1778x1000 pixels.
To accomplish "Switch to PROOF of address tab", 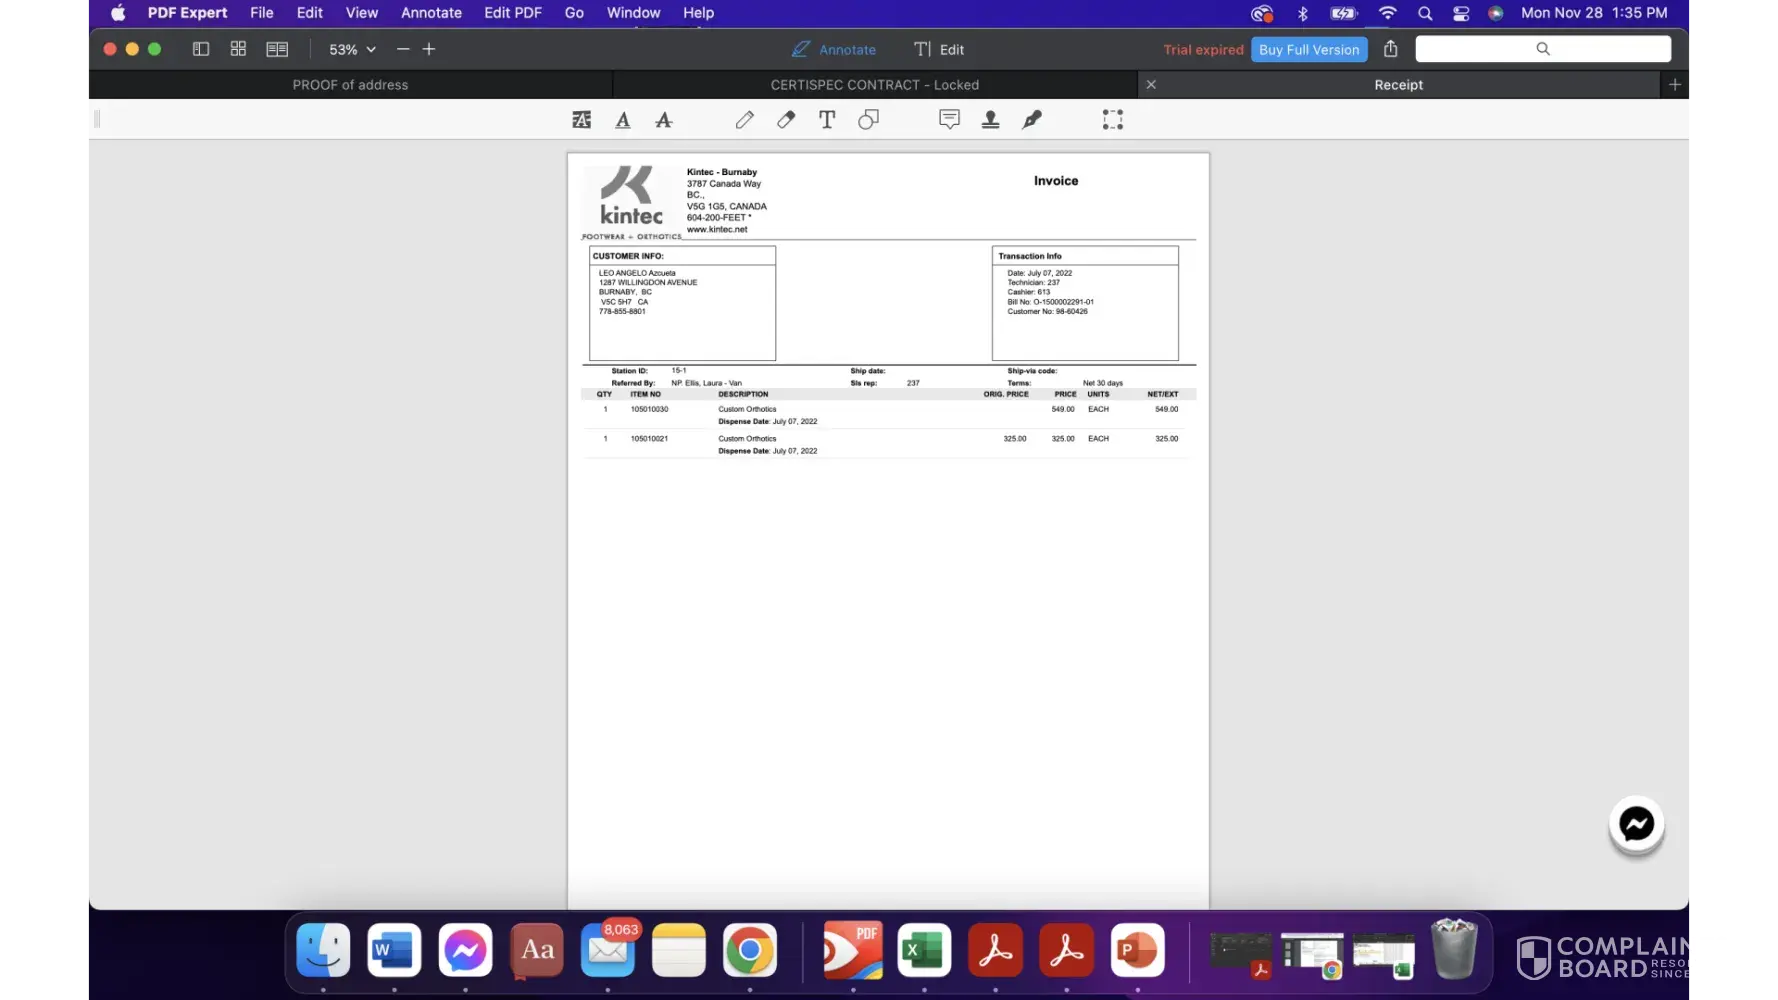I will tap(350, 85).
